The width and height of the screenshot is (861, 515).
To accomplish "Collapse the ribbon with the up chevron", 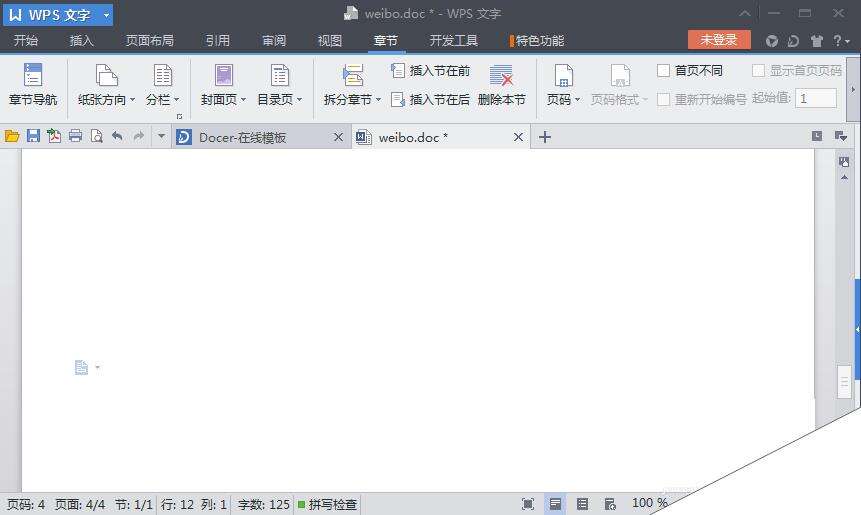I will (x=745, y=14).
